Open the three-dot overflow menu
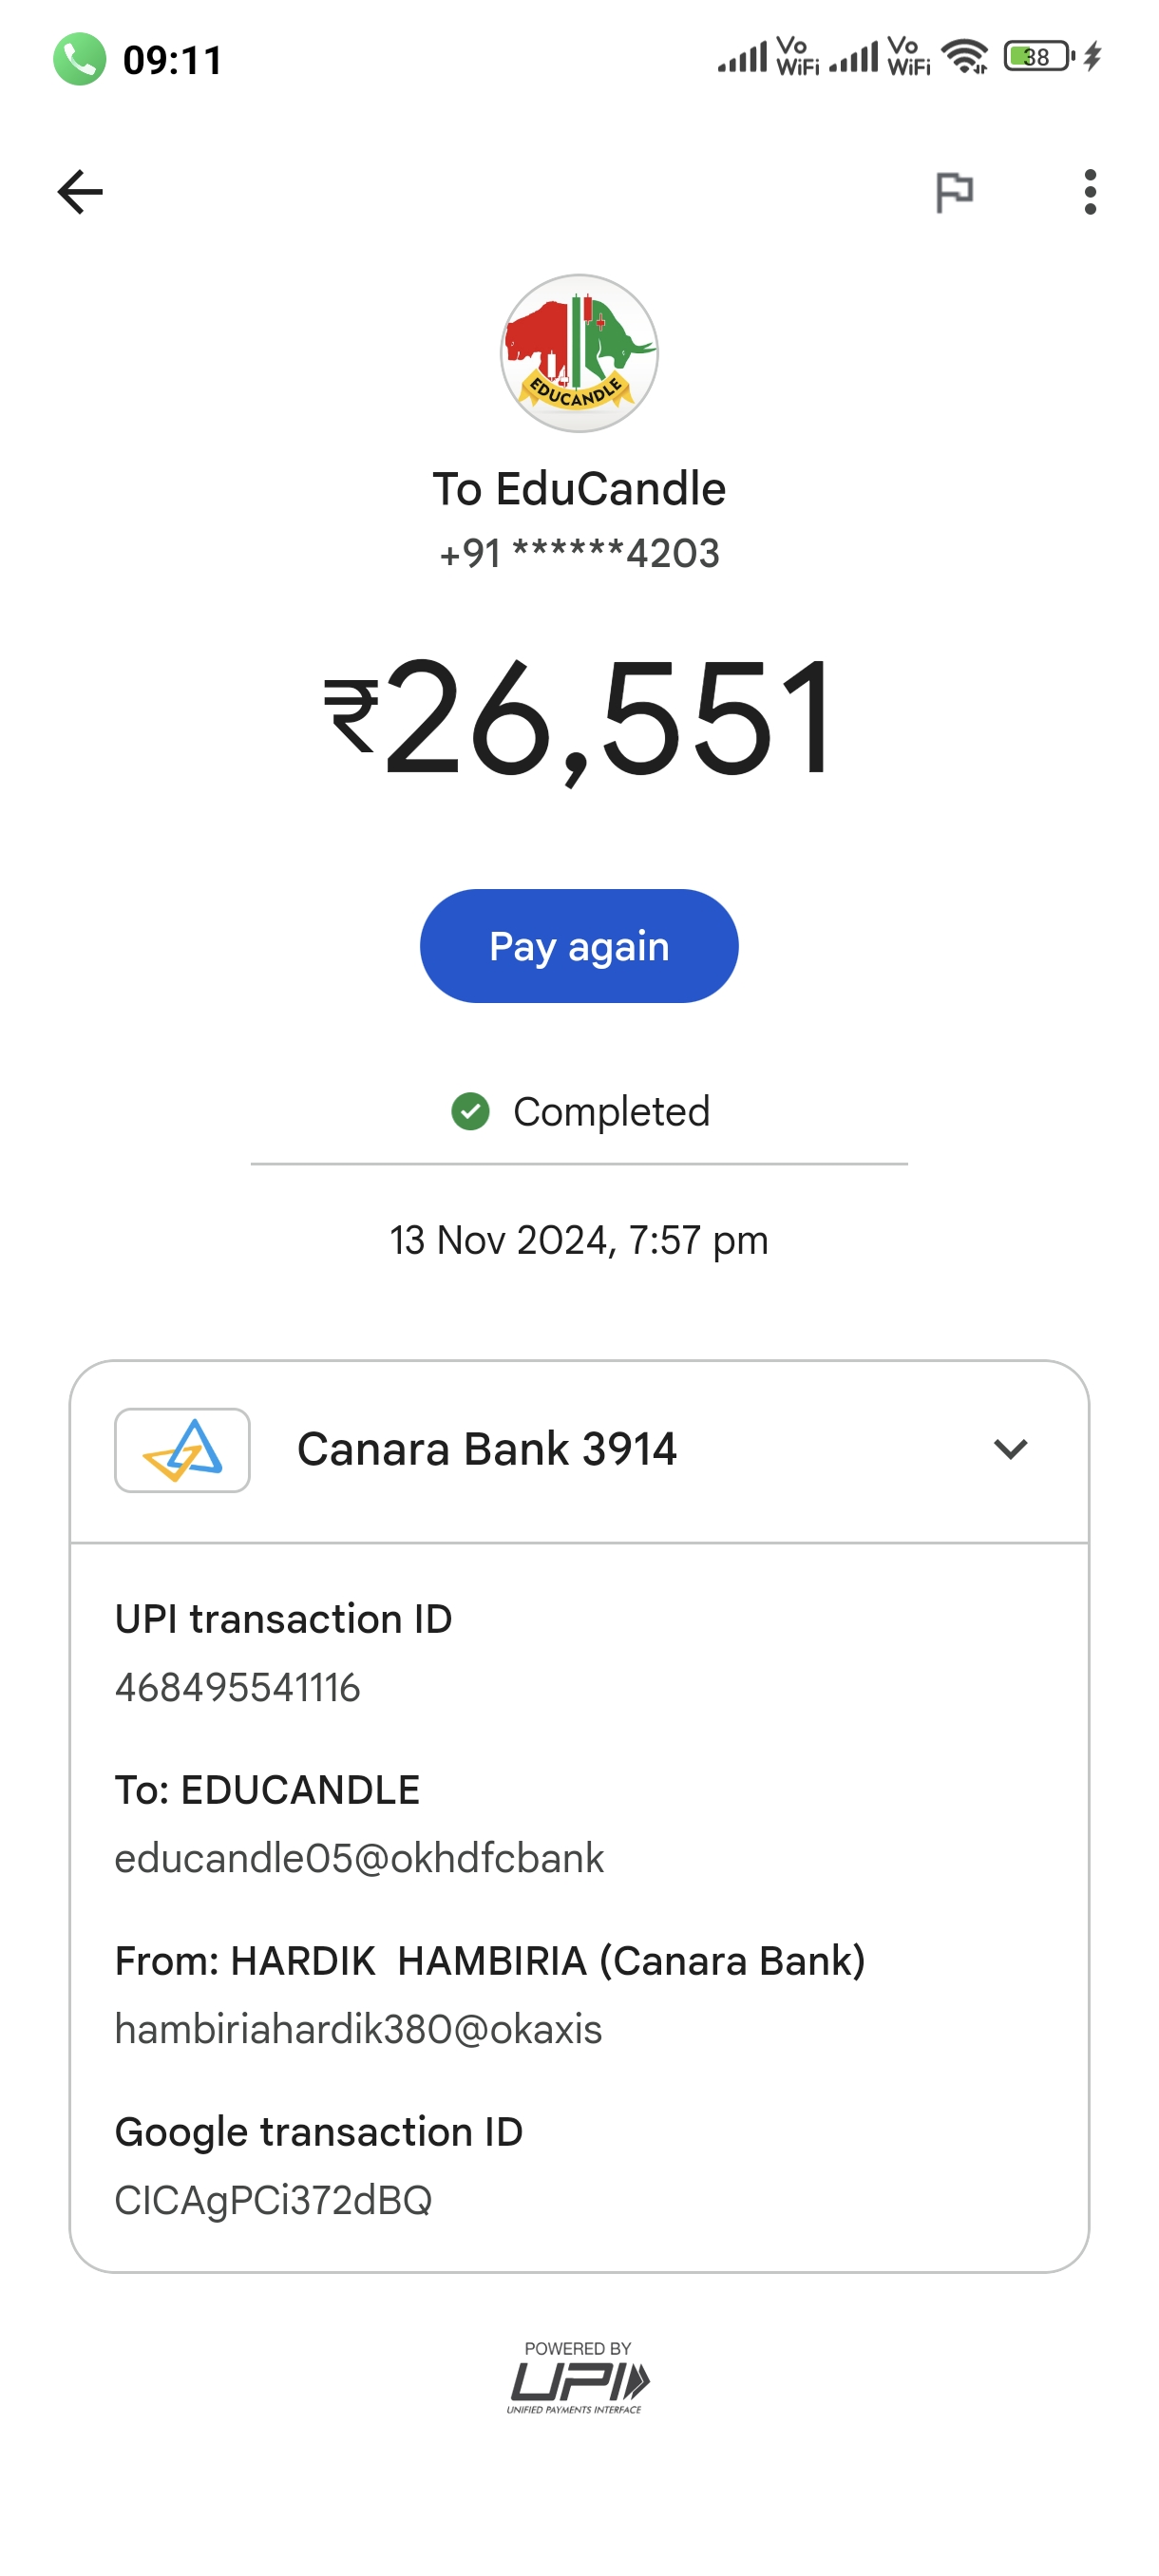This screenshot has height=2576, width=1159. 1089,192
